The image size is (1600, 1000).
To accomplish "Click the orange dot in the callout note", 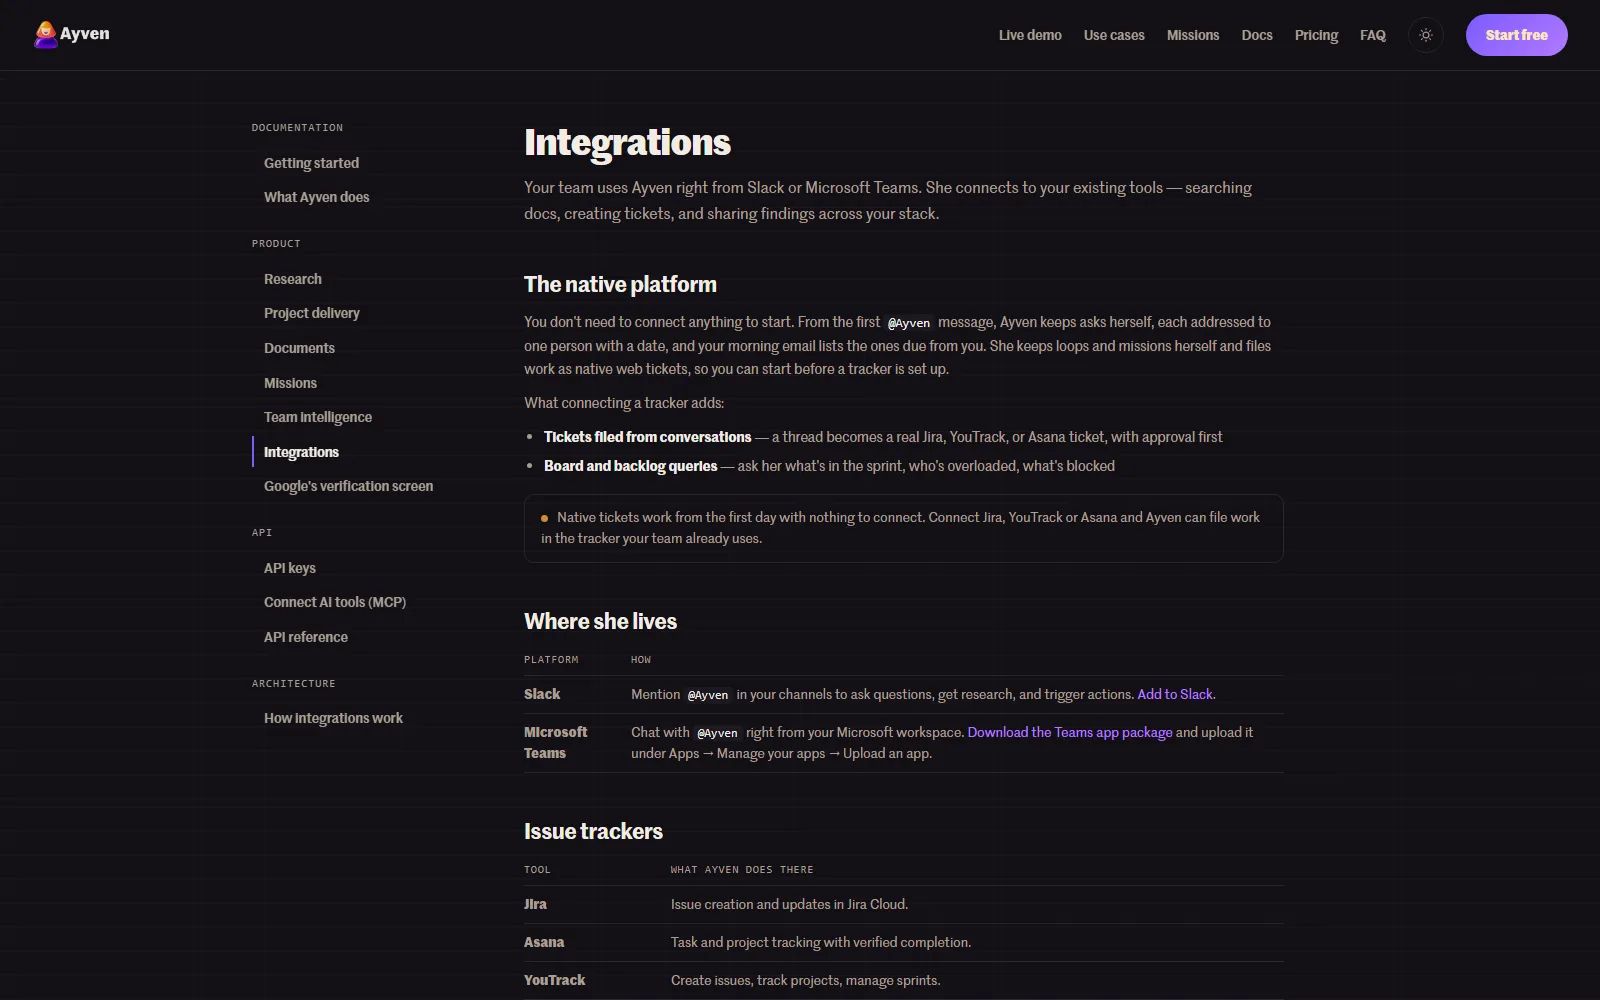I will pyautogui.click(x=544, y=518).
